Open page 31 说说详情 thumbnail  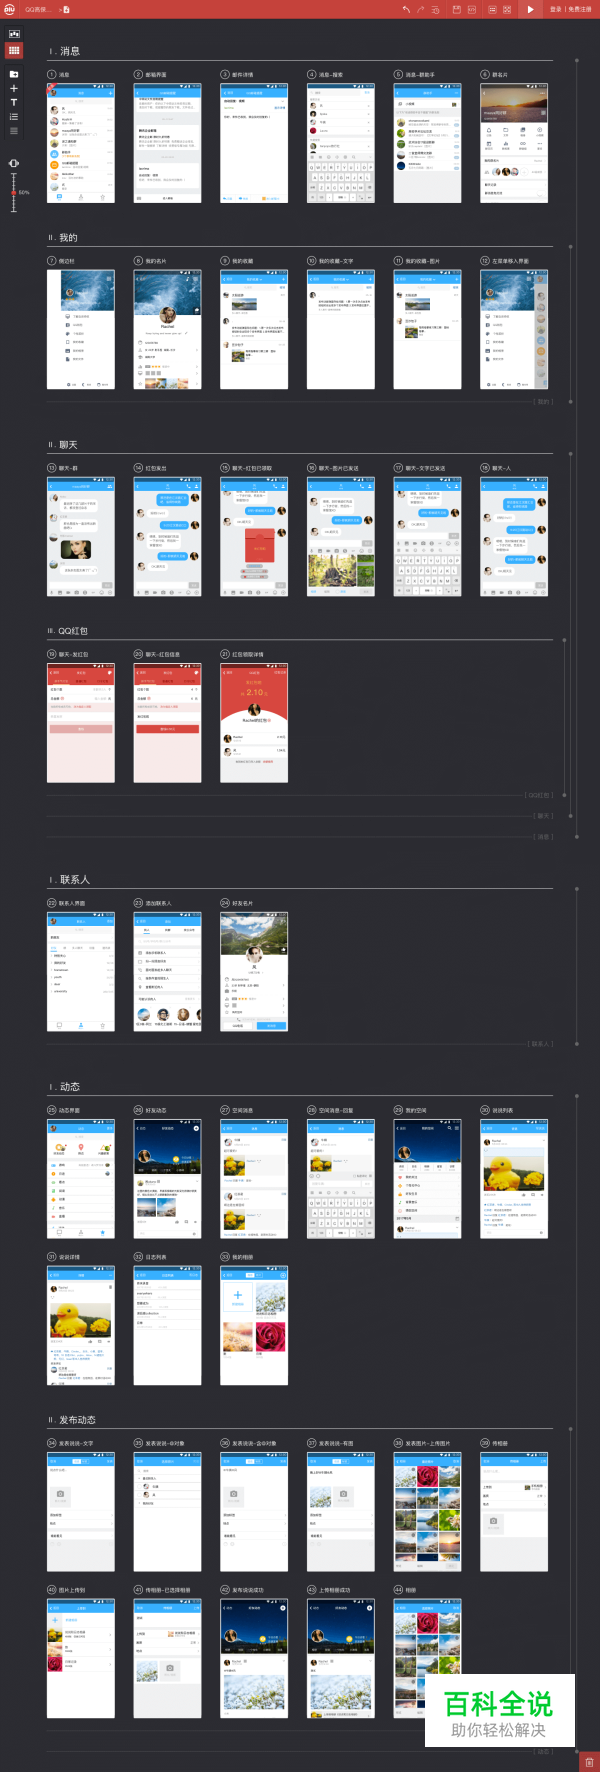coord(81,1325)
